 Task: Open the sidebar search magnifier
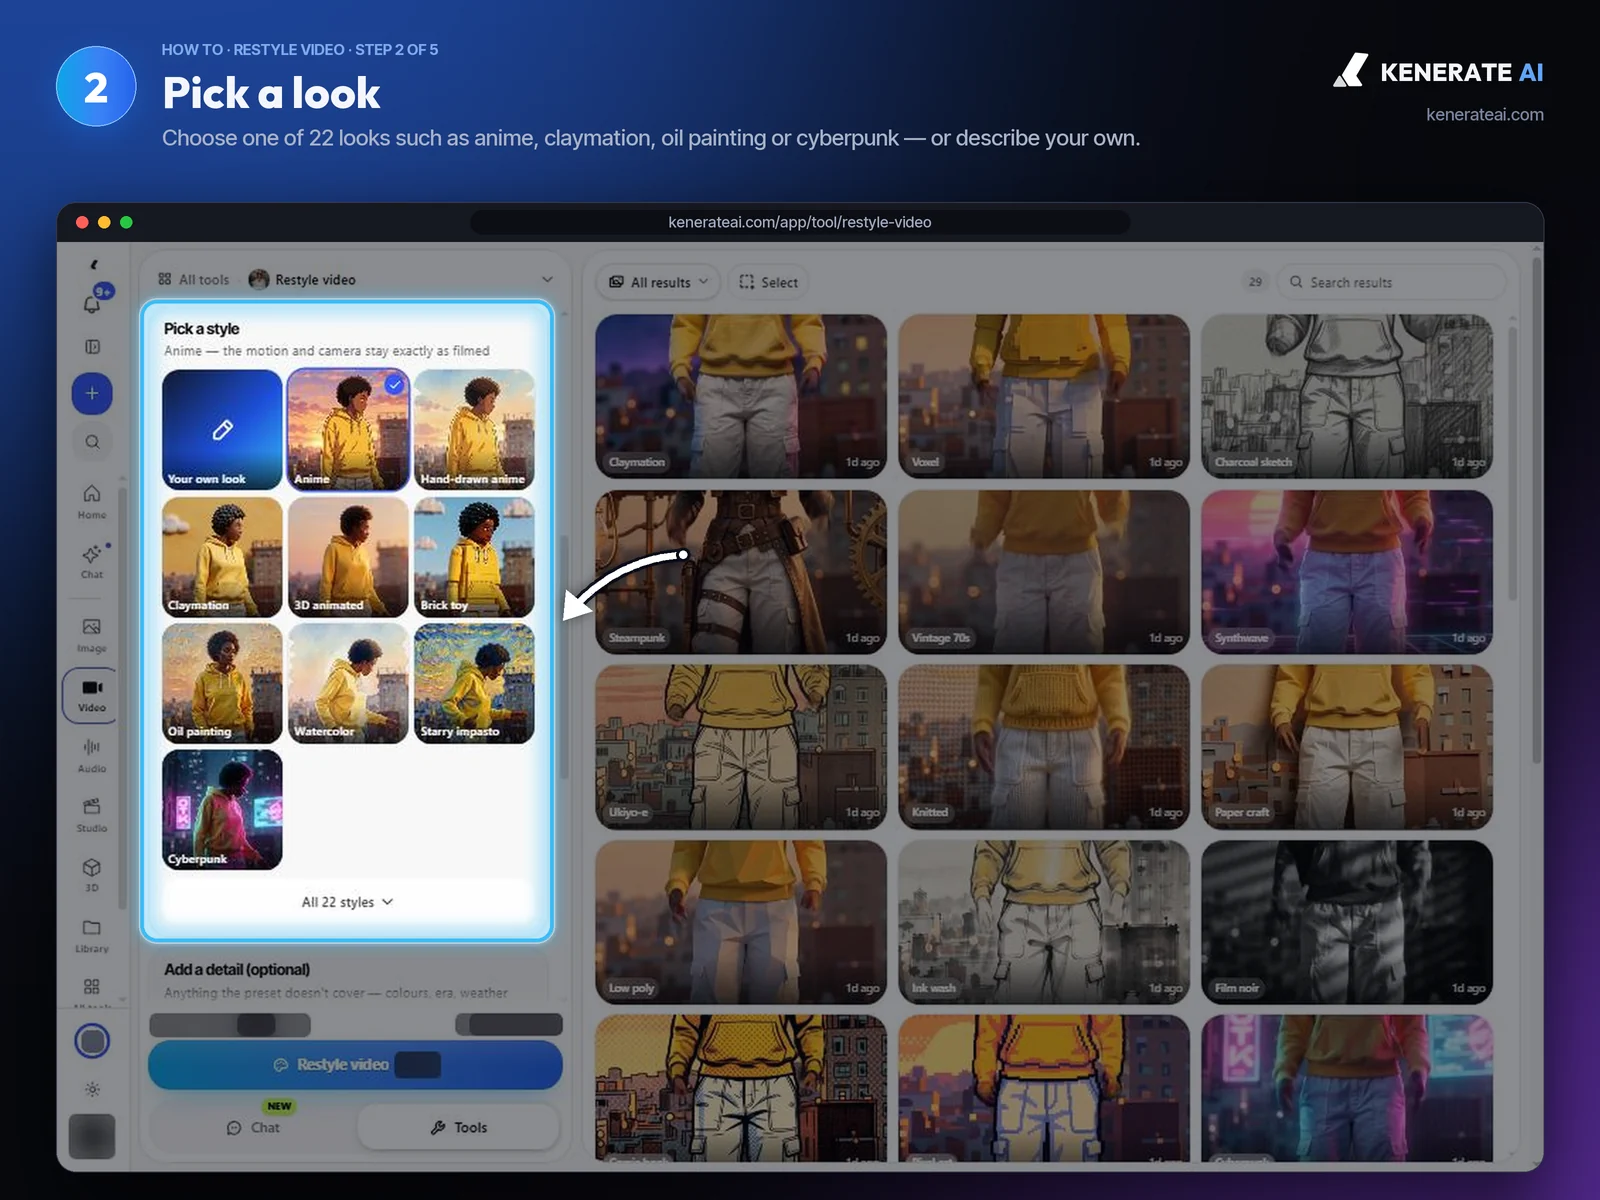[x=92, y=441]
